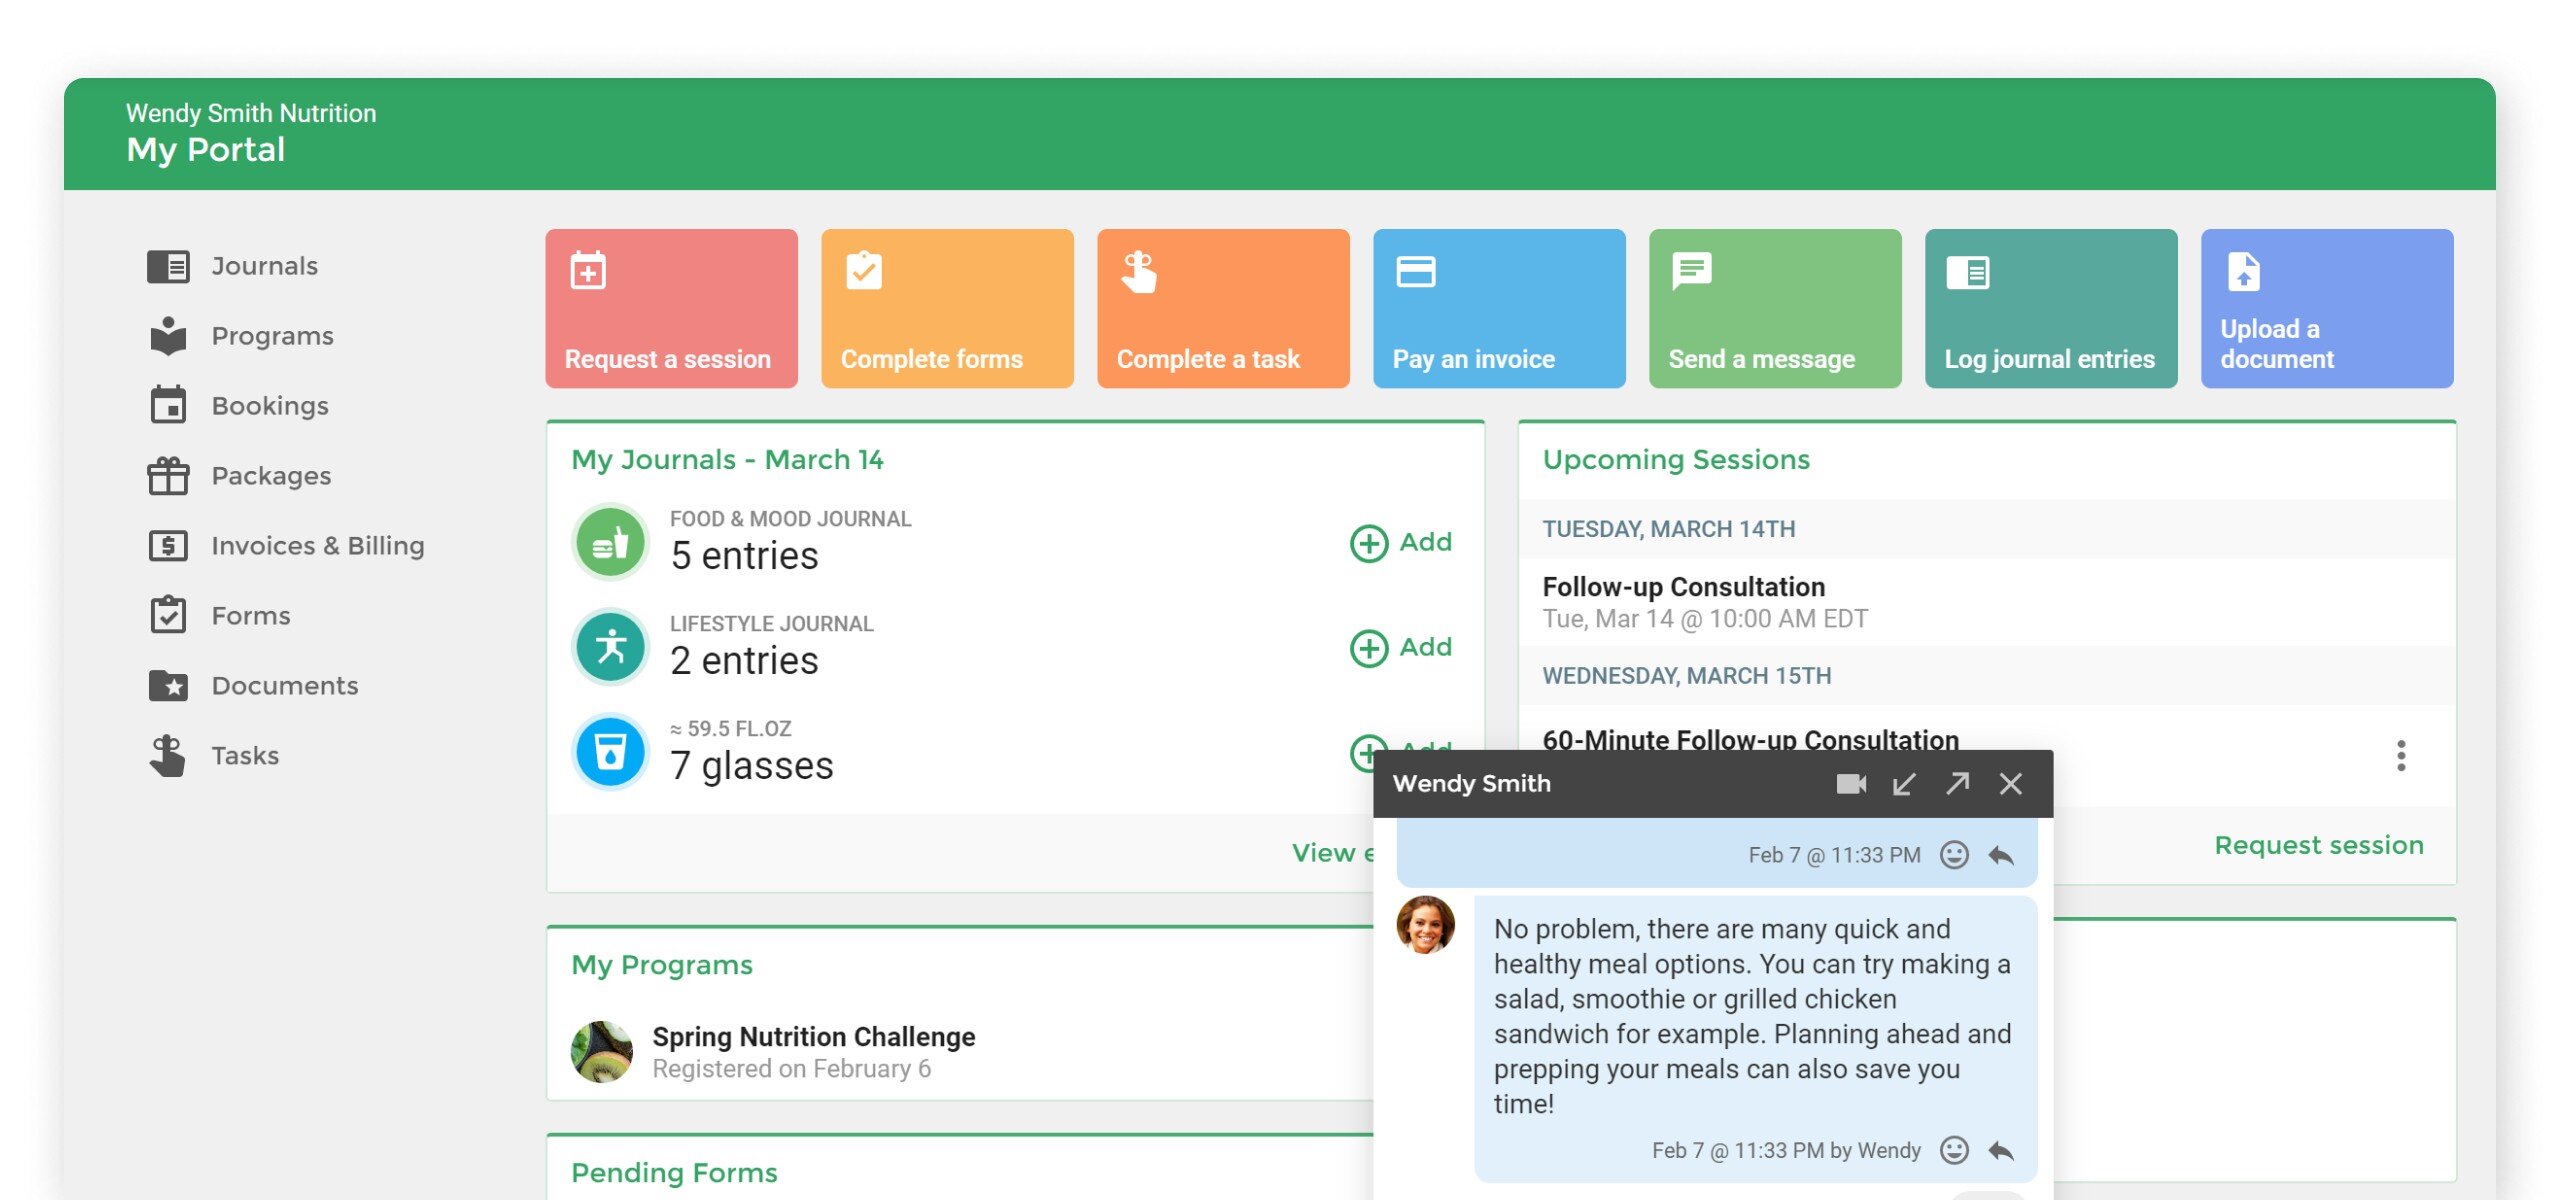Add a Lifestyle Journal entry
This screenshot has height=1200, width=2560.
[x=1401, y=648]
